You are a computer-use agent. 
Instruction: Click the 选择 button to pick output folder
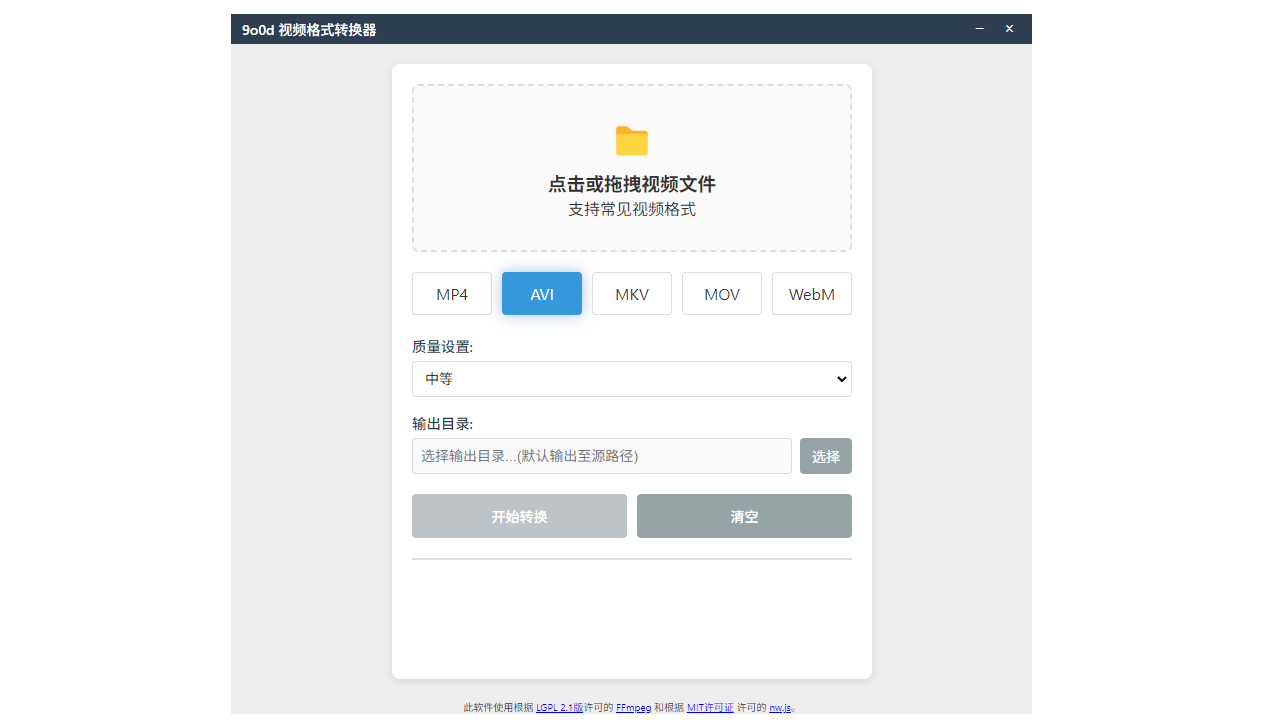825,455
